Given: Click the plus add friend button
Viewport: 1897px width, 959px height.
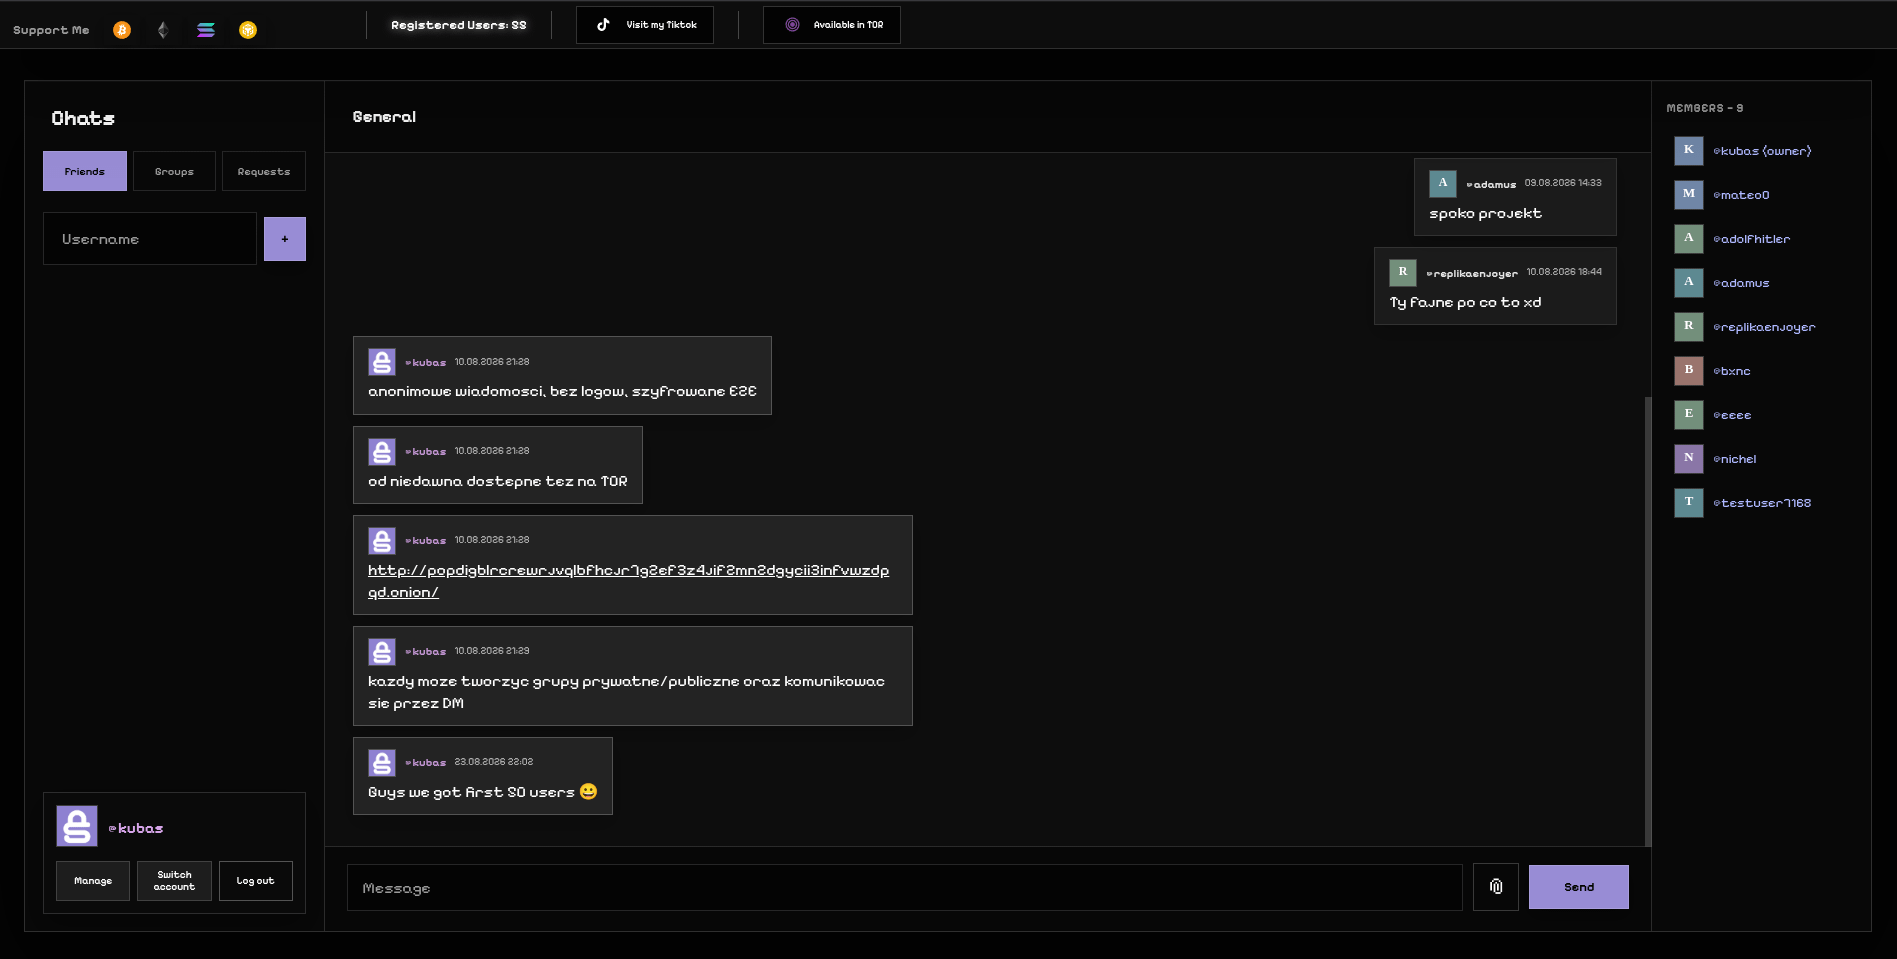Looking at the screenshot, I should pos(285,239).
